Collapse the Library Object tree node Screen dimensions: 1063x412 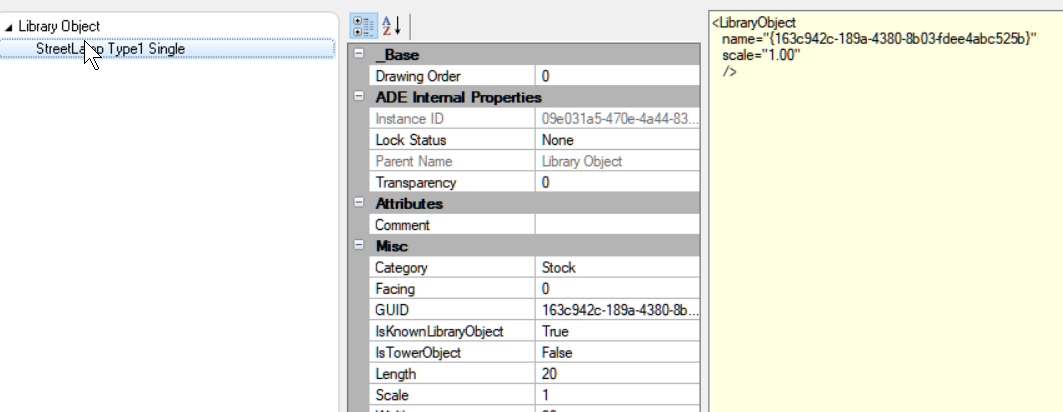[x=8, y=27]
